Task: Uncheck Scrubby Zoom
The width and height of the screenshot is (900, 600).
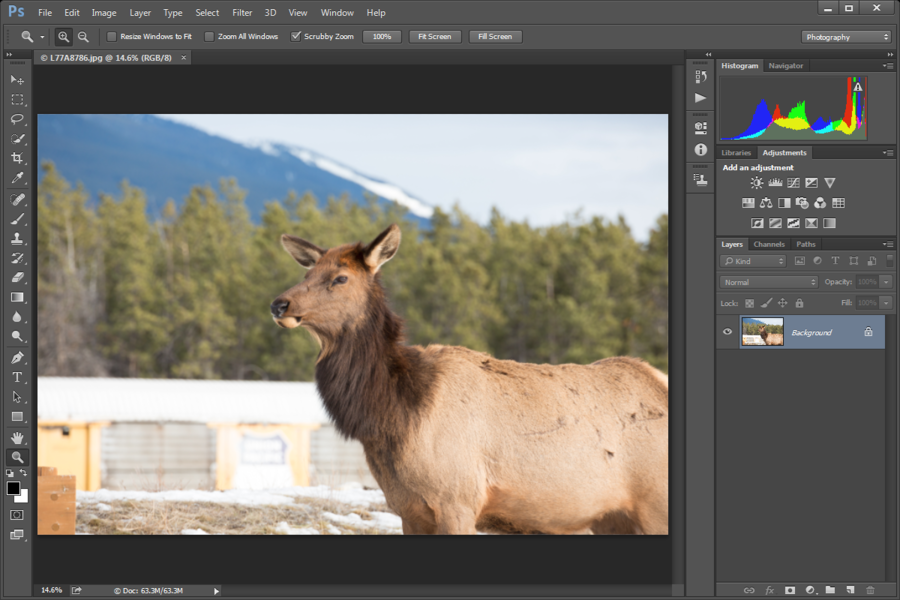Action: pos(296,36)
